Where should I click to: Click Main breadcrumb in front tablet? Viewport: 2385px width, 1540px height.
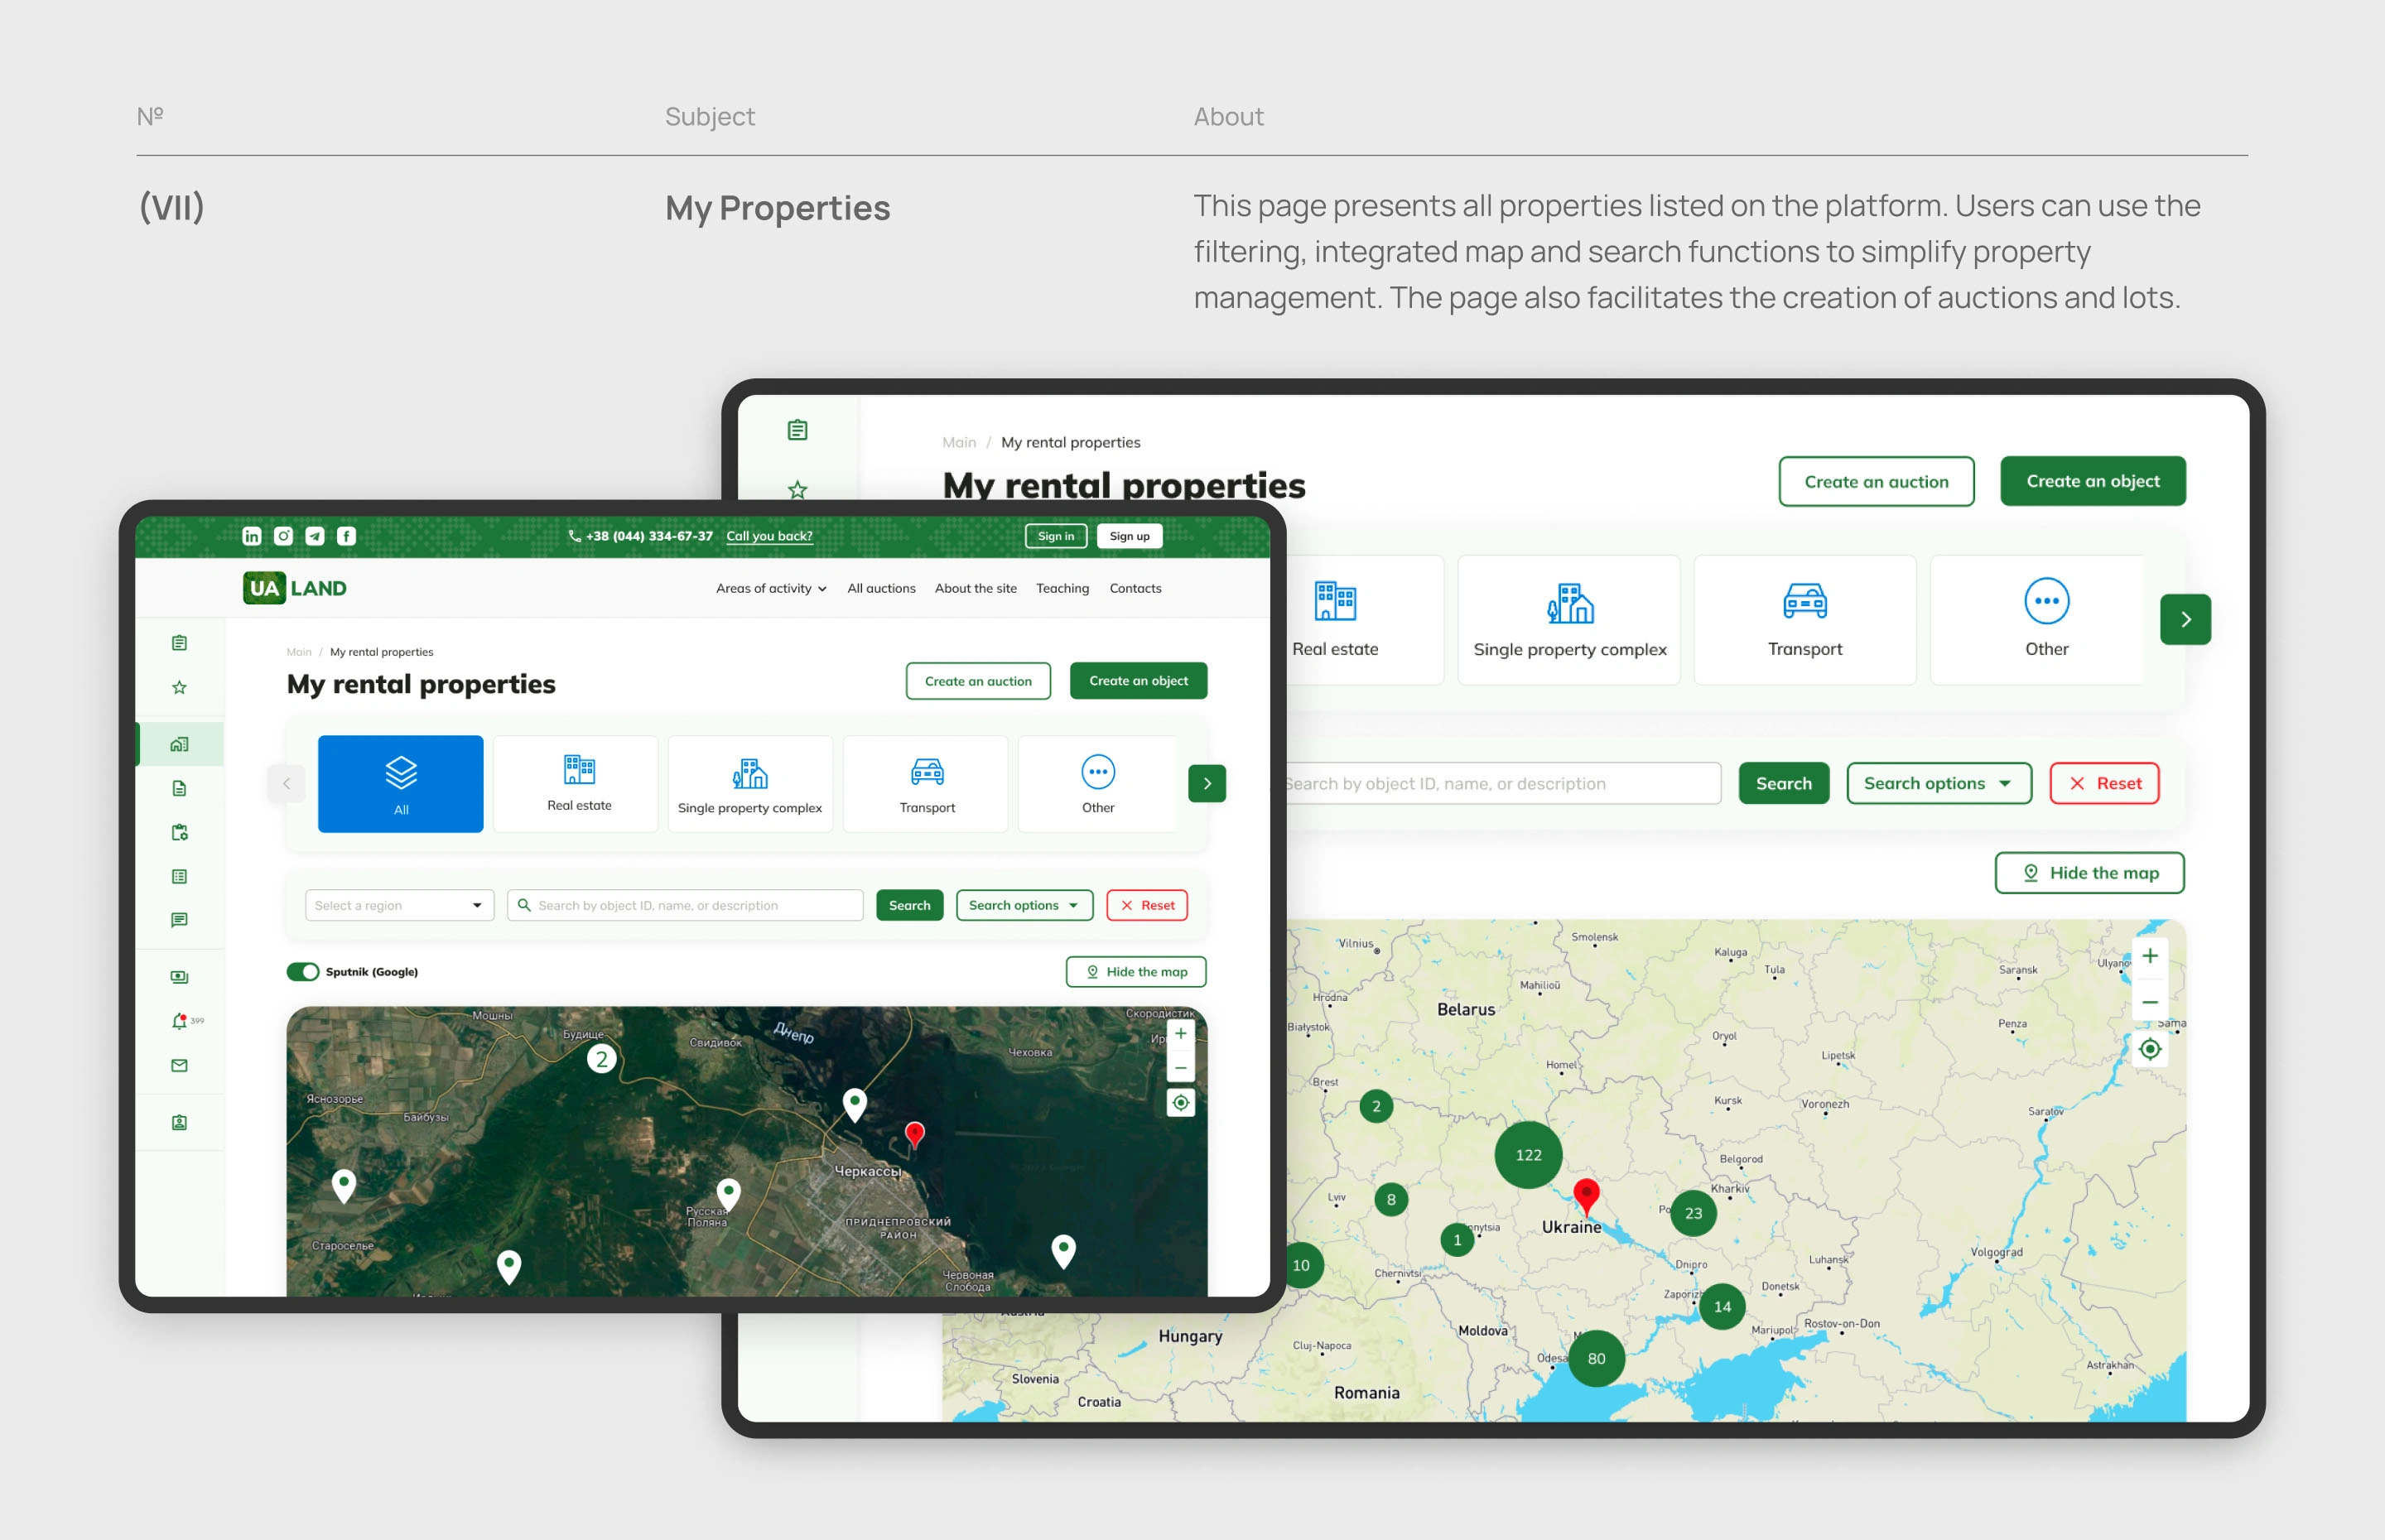299,652
